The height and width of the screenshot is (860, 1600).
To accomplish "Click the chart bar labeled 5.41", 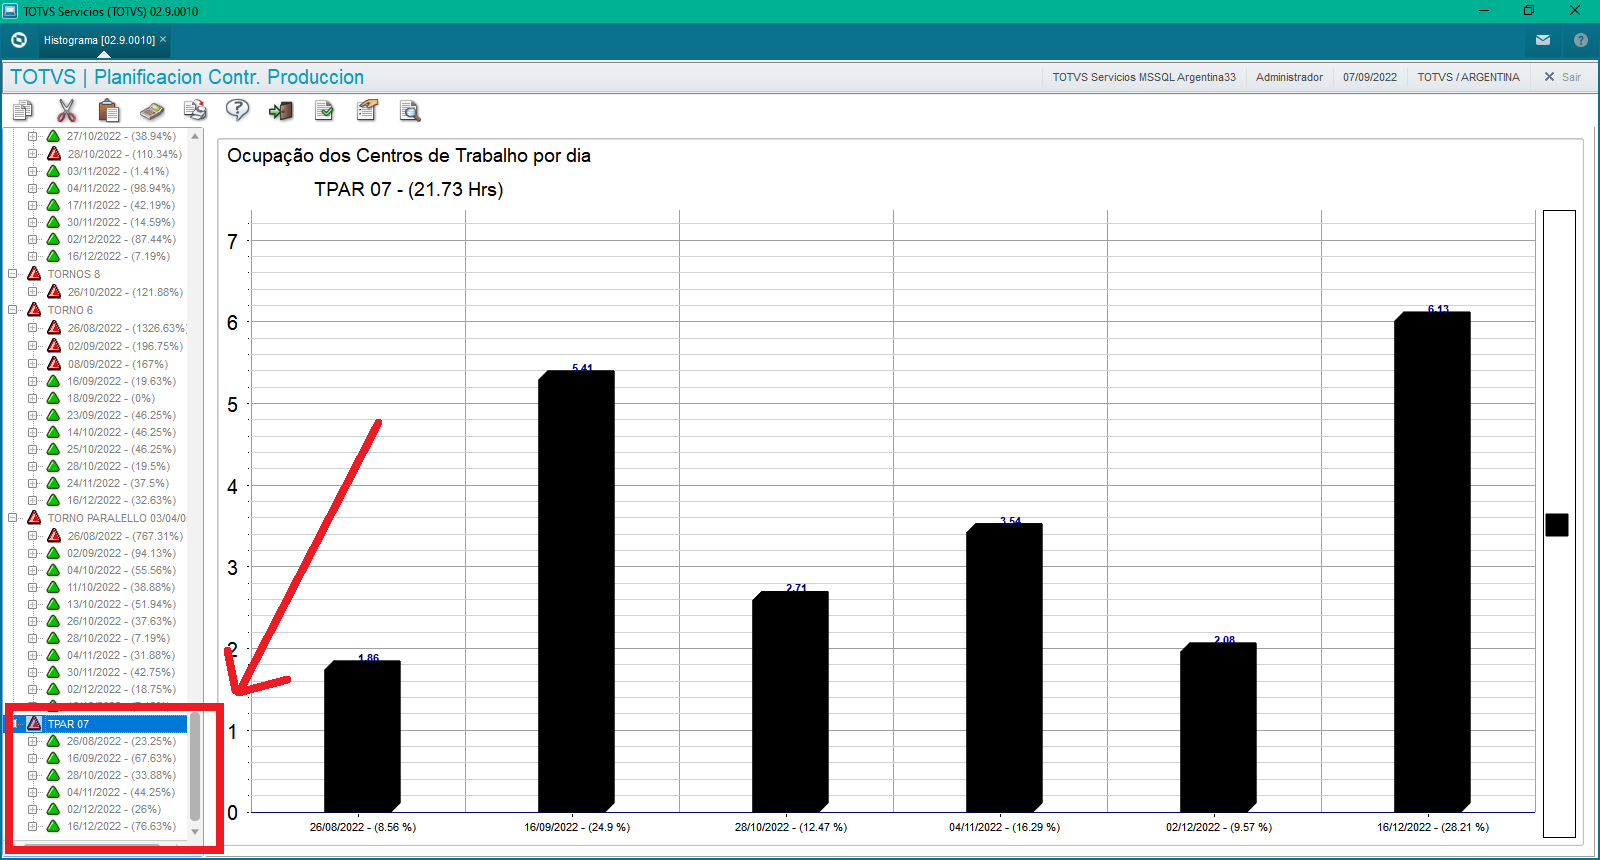I will click(x=576, y=591).
